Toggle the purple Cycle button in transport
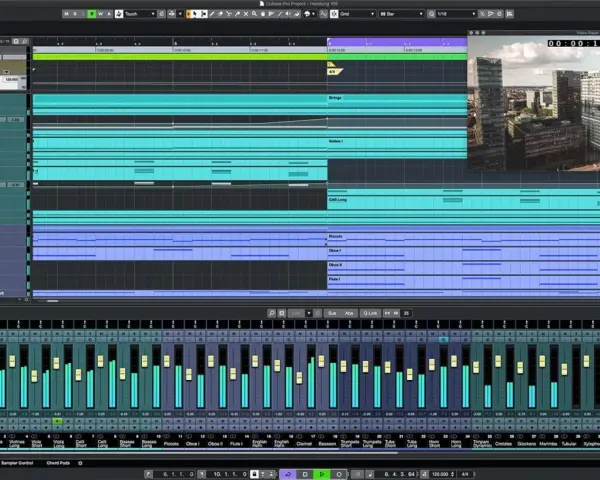This screenshot has width=600, height=480. [288, 474]
